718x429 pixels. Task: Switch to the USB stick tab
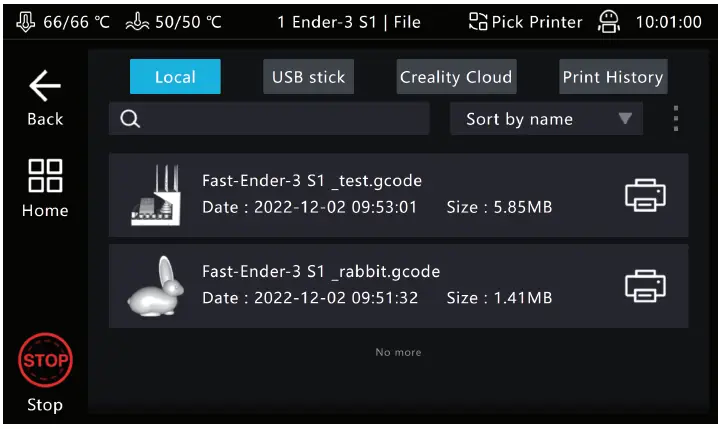tap(308, 76)
